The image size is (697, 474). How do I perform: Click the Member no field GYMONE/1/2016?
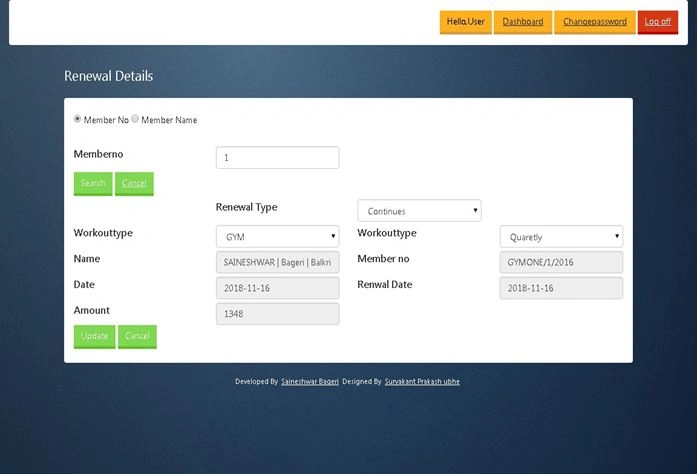[561, 262]
